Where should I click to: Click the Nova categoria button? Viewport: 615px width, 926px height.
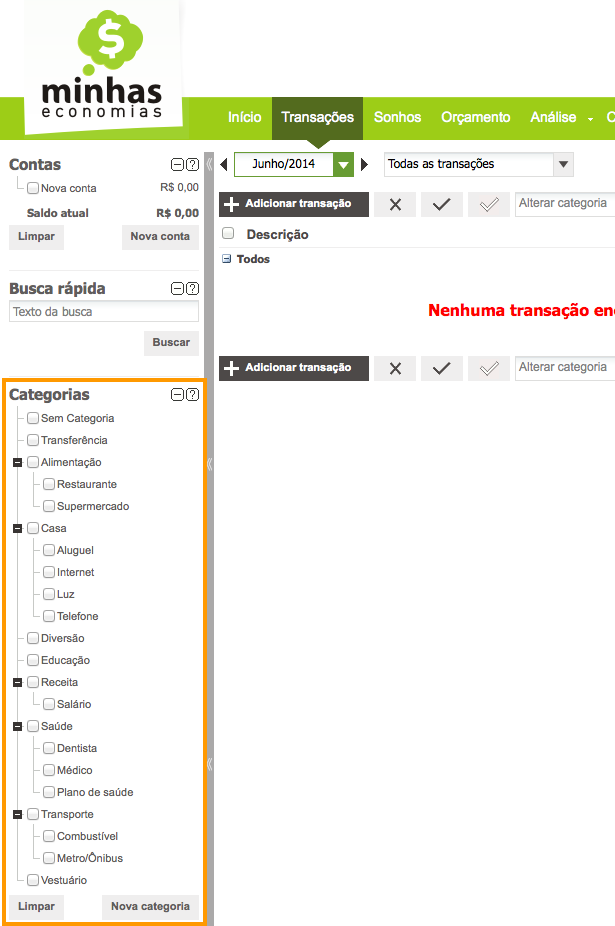[x=150, y=907]
